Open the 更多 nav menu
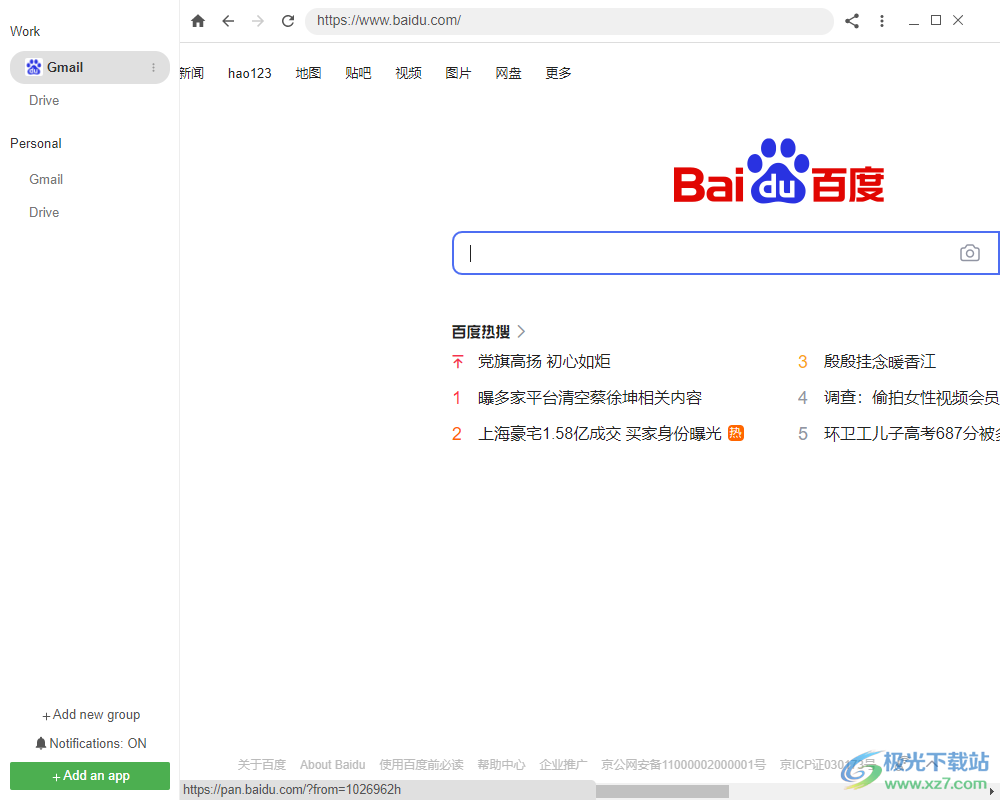This screenshot has height=800, width=1000. pos(558,73)
